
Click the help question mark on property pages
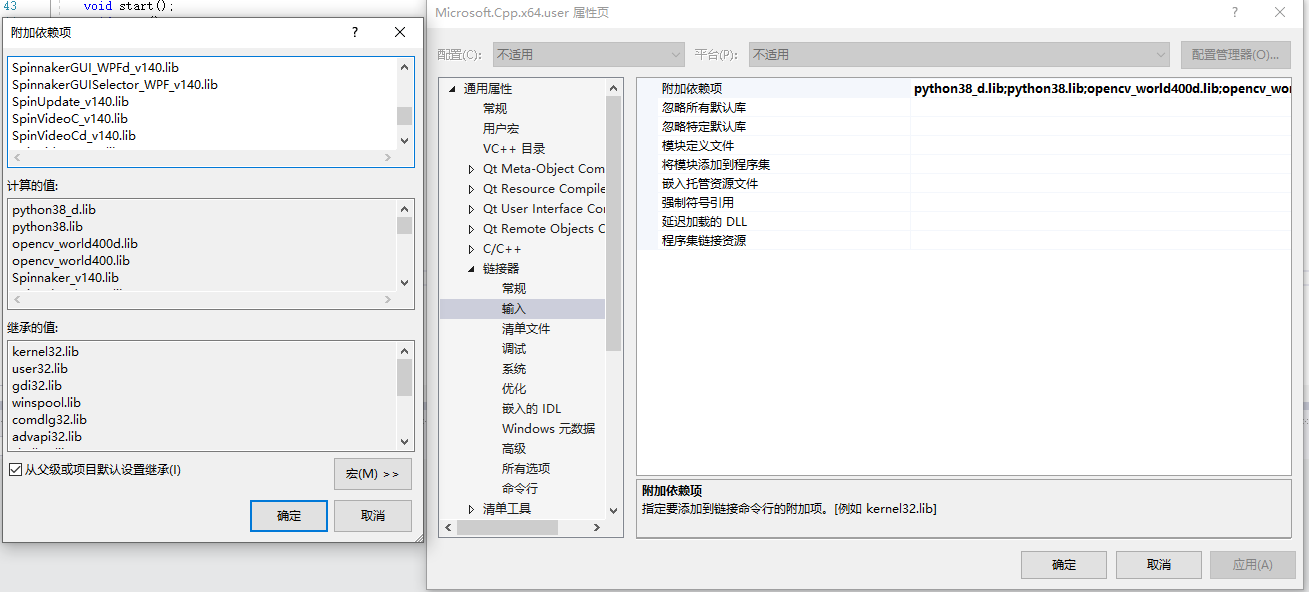(x=1235, y=12)
